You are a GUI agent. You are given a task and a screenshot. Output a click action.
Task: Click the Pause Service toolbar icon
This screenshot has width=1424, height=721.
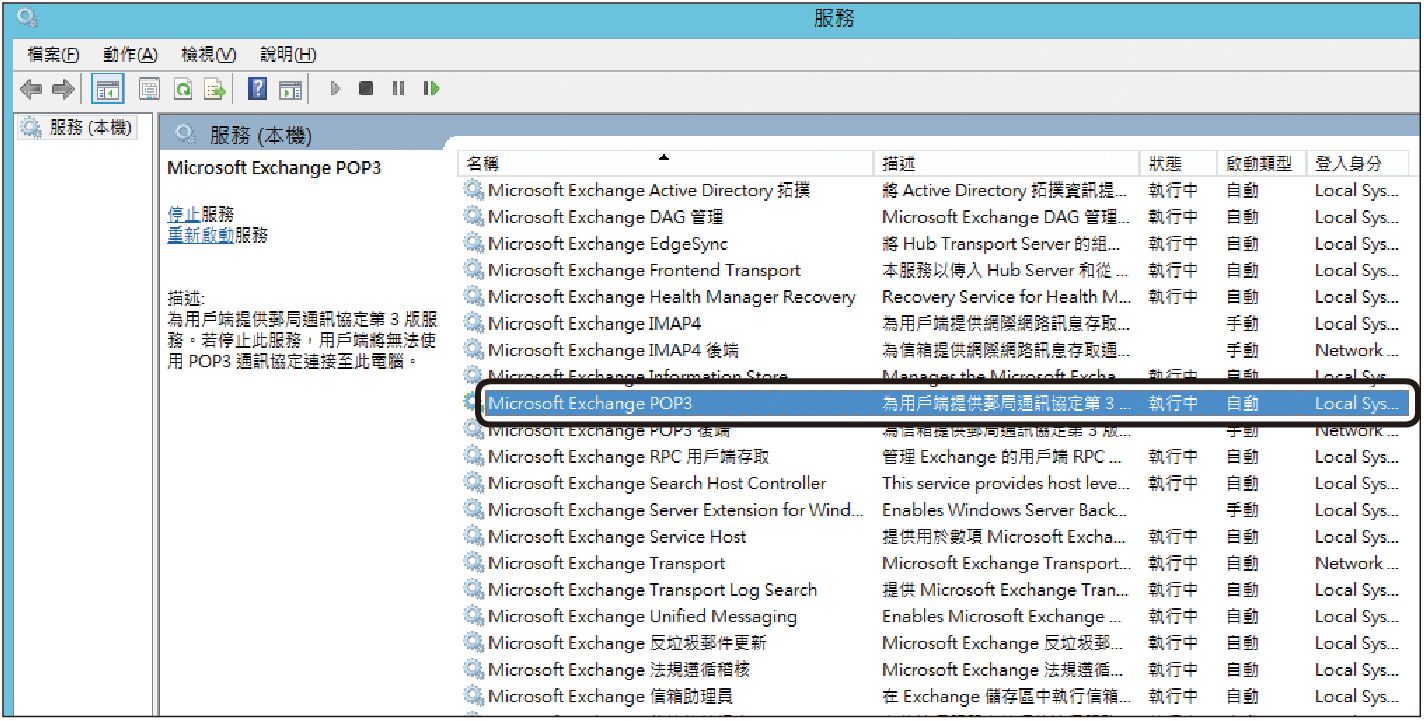click(x=398, y=89)
